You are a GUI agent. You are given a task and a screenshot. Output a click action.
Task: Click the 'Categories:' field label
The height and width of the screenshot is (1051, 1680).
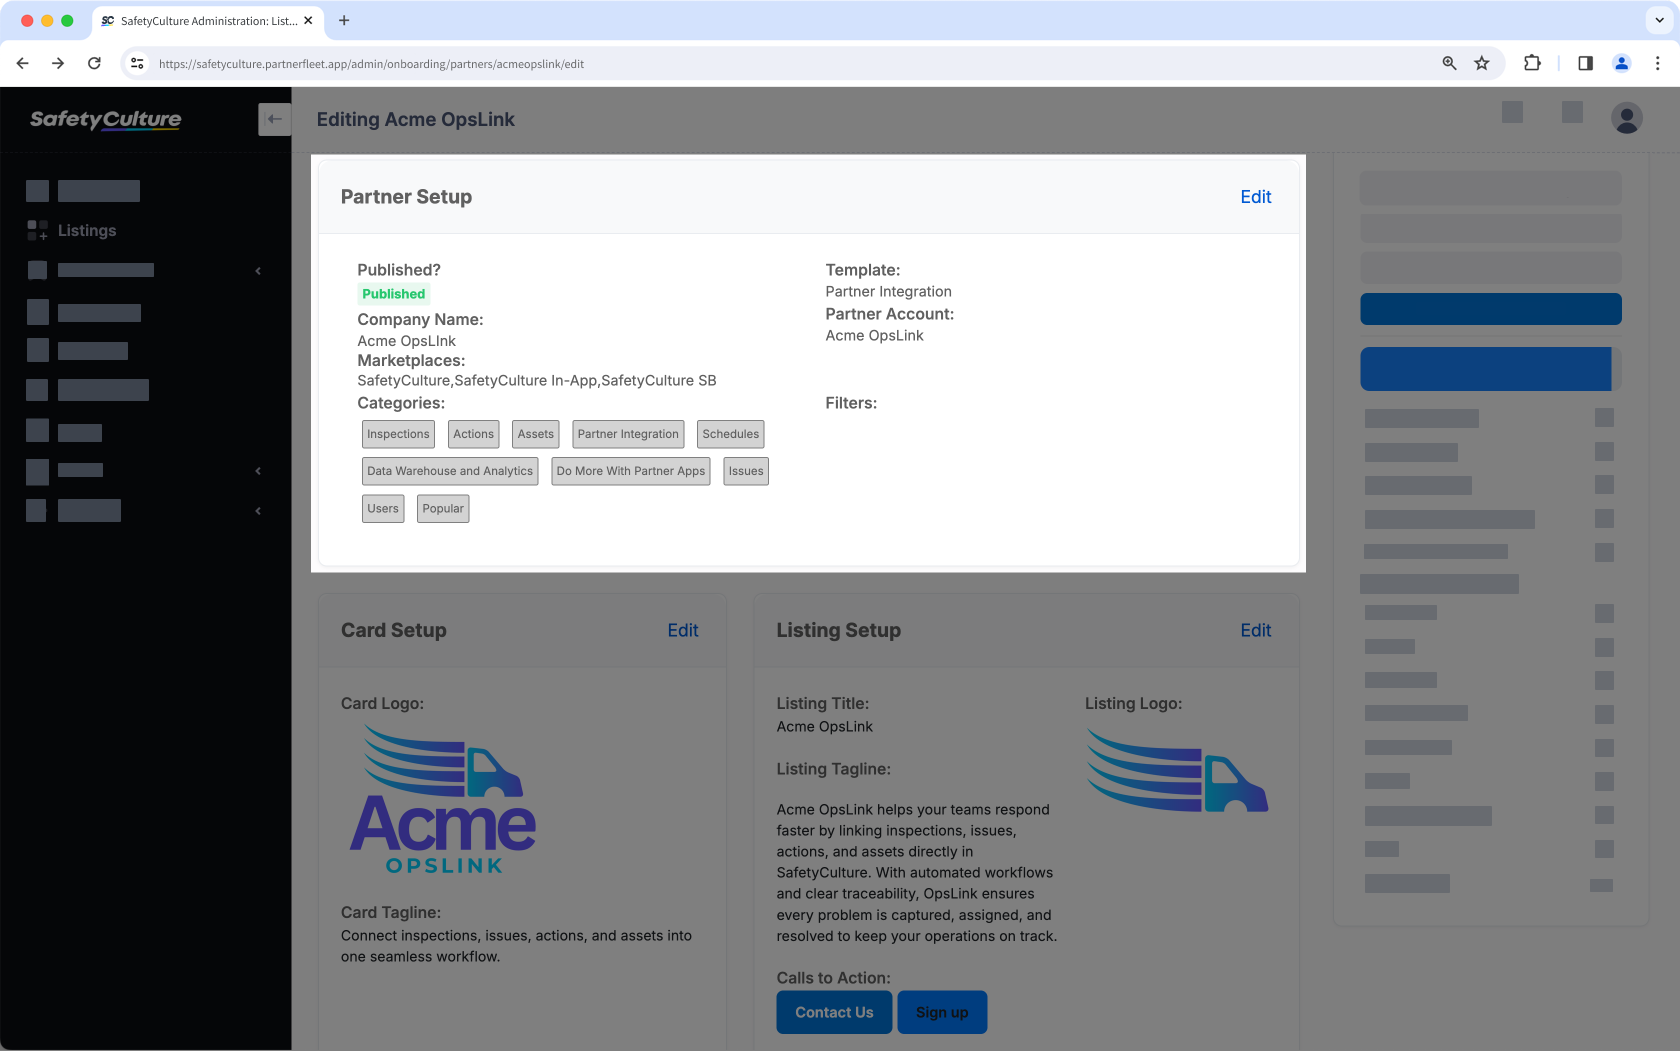pyautogui.click(x=401, y=403)
